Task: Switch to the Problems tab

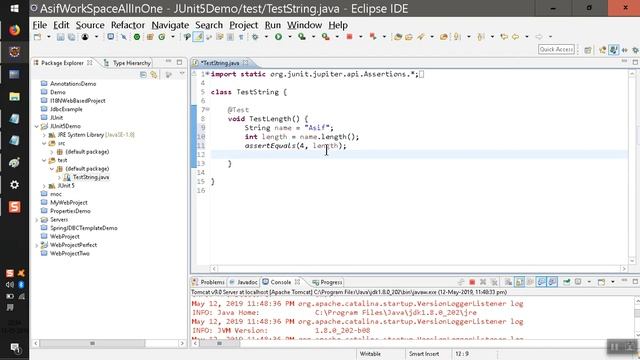Action: [208, 282]
